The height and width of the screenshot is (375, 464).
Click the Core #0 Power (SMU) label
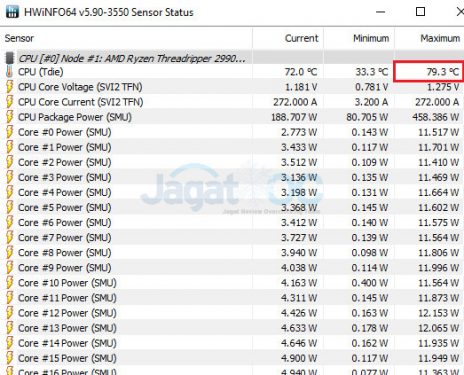click(x=65, y=132)
